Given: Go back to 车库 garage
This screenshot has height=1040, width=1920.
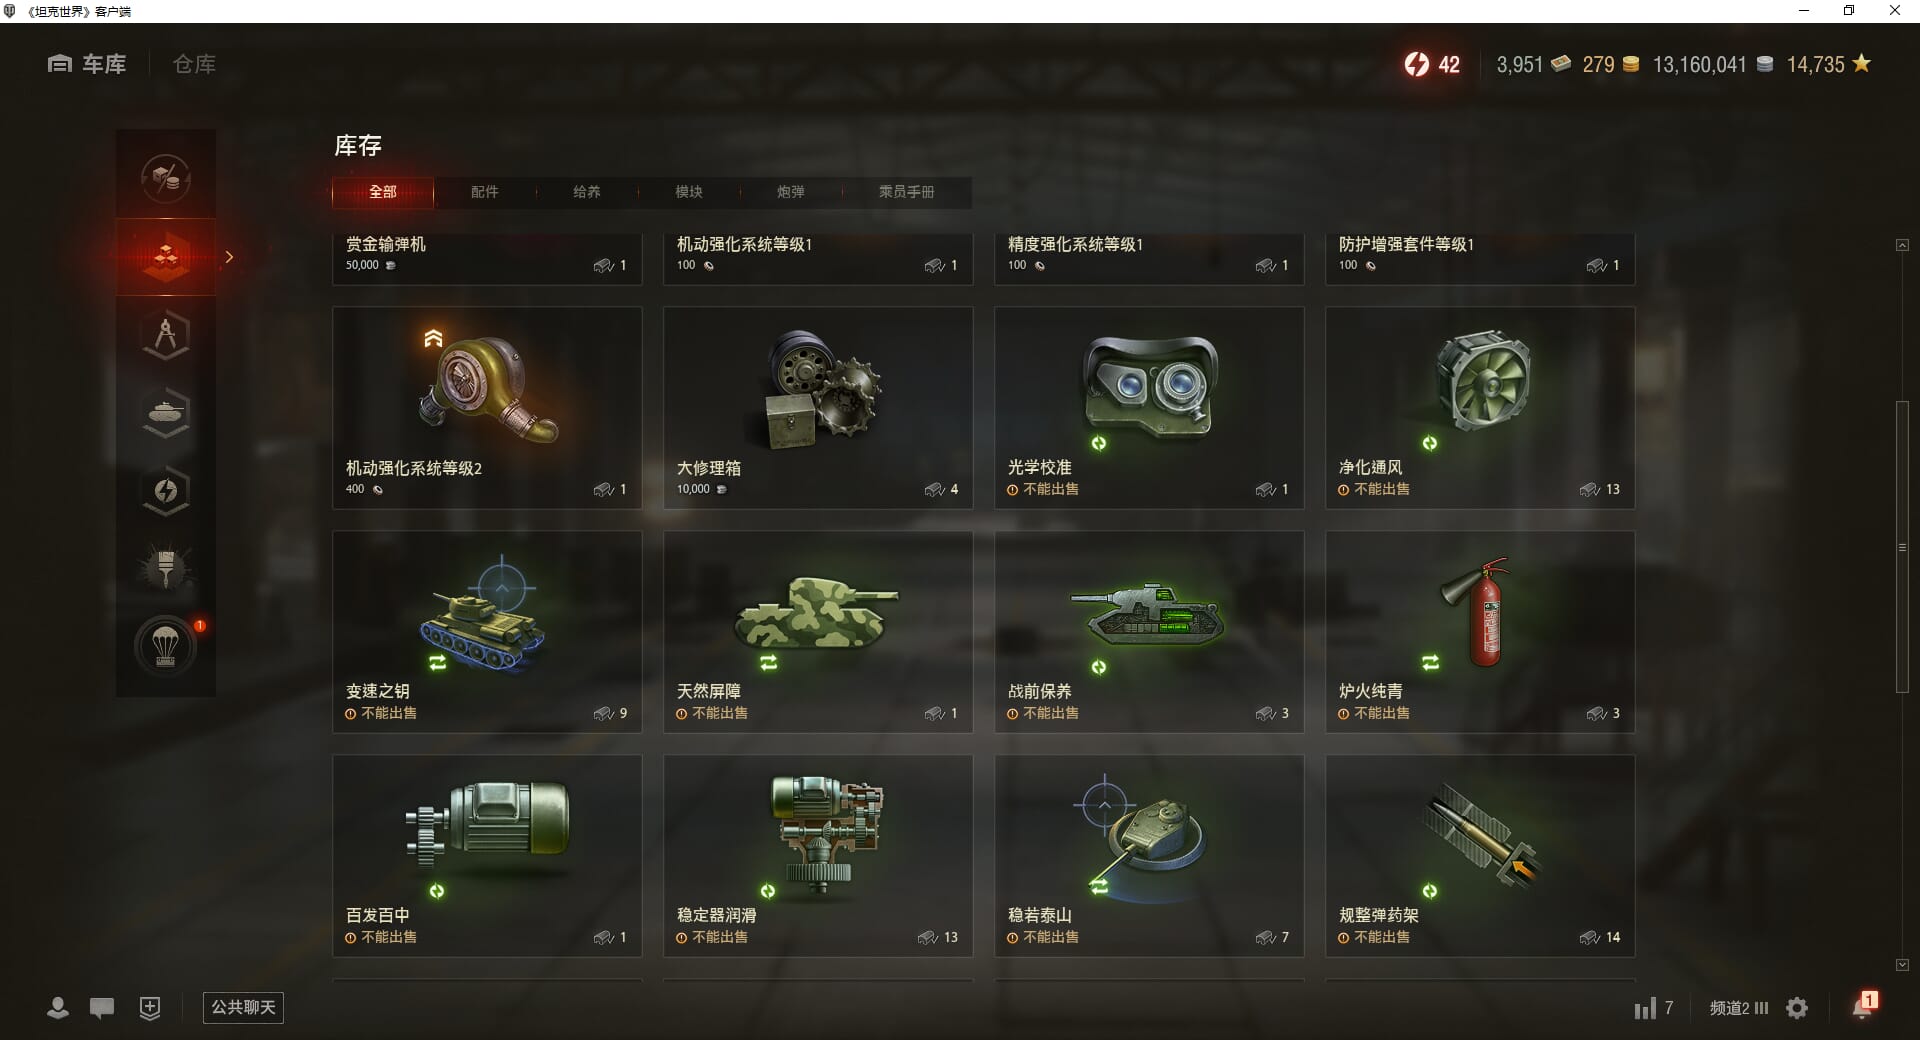Looking at the screenshot, I should coord(87,64).
